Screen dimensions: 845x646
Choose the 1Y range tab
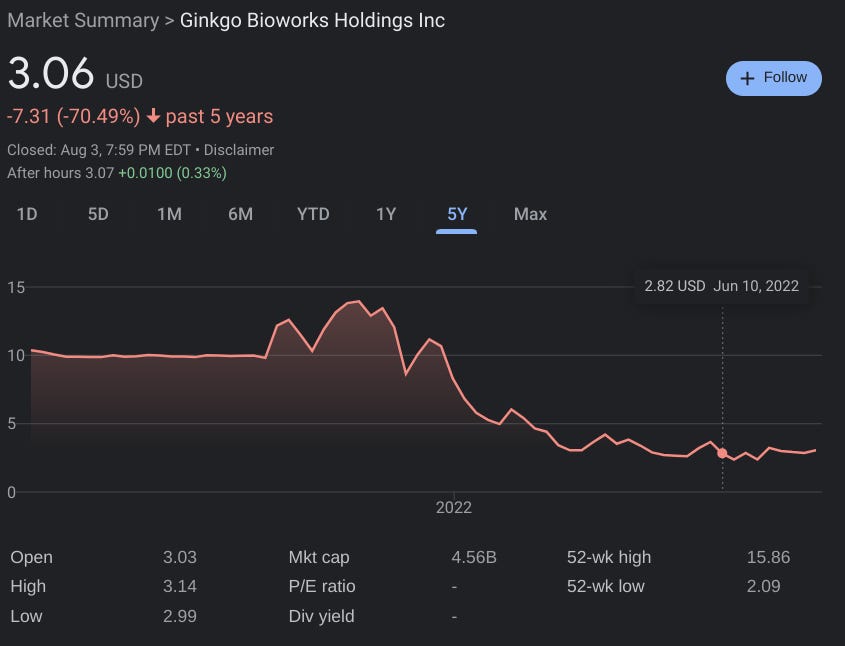pos(386,214)
